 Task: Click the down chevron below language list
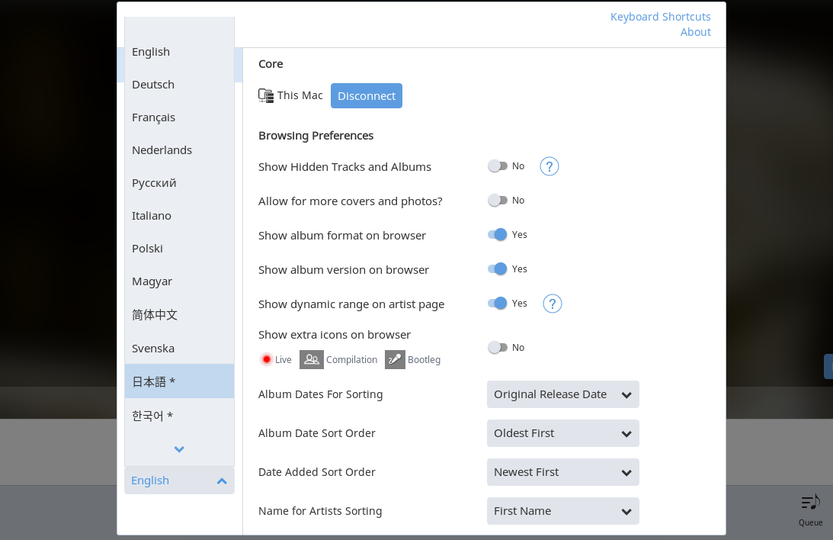pyautogui.click(x=179, y=450)
